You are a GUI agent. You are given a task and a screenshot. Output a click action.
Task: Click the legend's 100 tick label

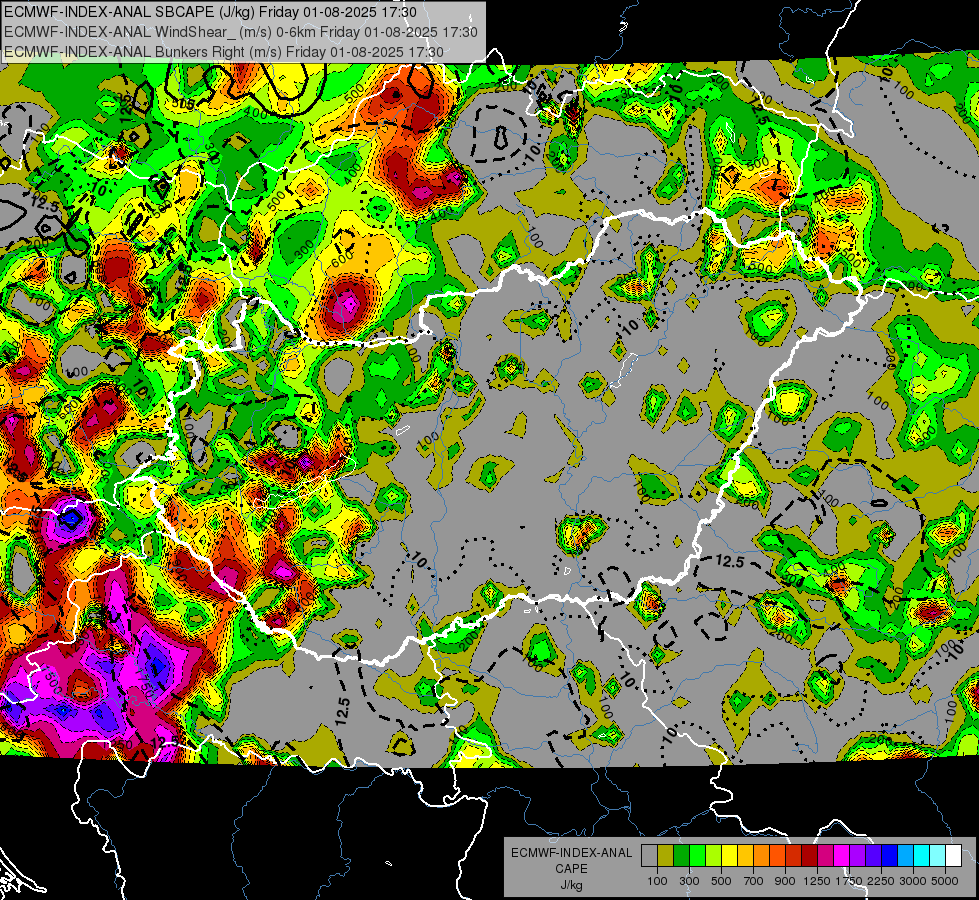tap(657, 881)
